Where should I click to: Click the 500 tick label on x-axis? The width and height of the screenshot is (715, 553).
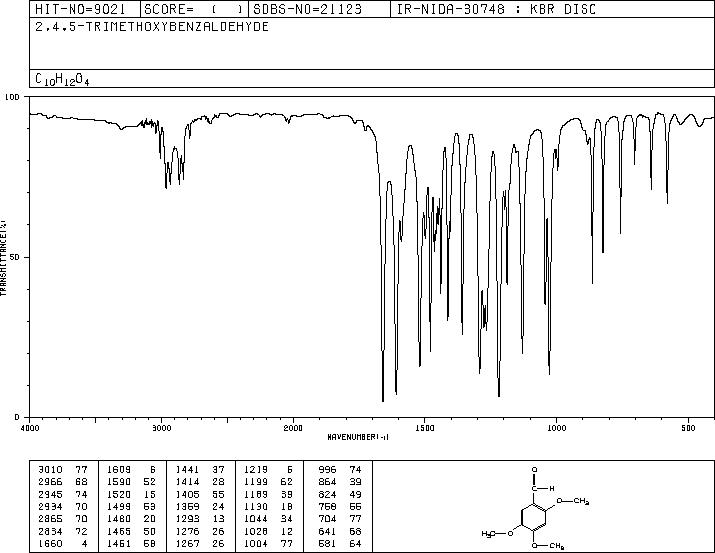[x=689, y=428]
